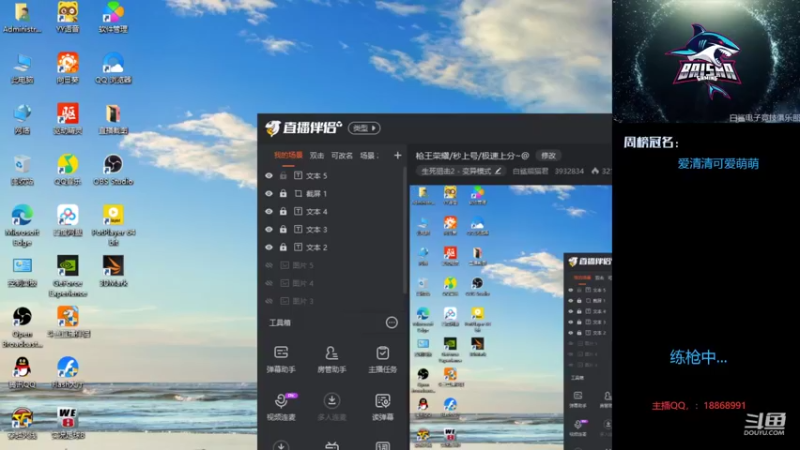Select the 可改名 scene tab

[x=342, y=156]
